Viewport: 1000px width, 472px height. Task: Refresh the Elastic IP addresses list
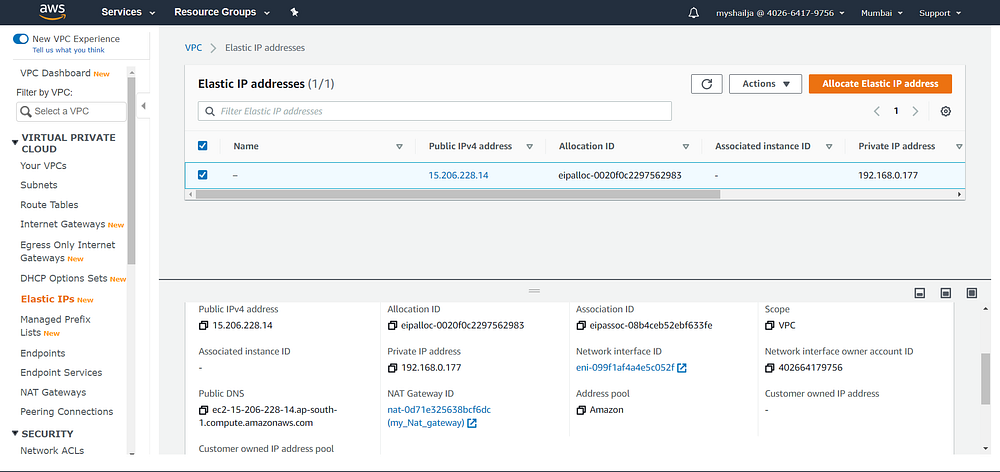(x=707, y=84)
